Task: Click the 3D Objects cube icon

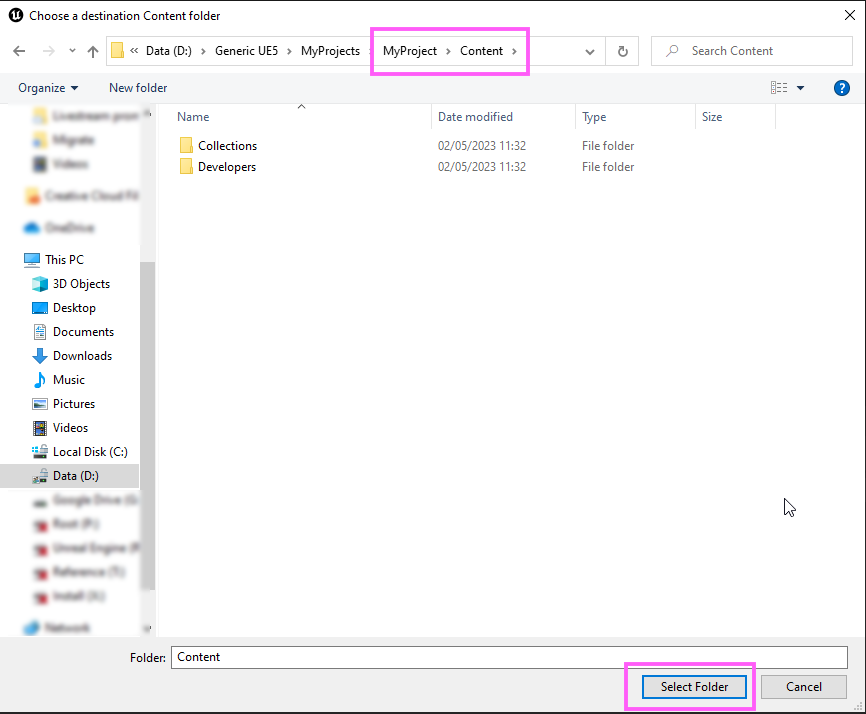Action: coord(40,284)
